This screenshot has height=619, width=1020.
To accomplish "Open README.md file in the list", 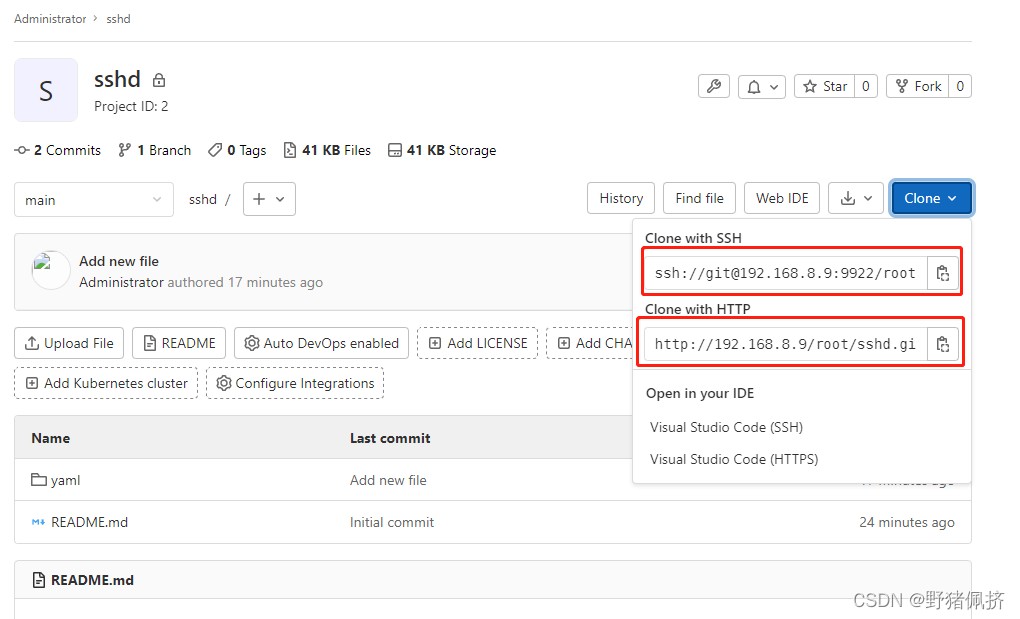I will click(89, 522).
